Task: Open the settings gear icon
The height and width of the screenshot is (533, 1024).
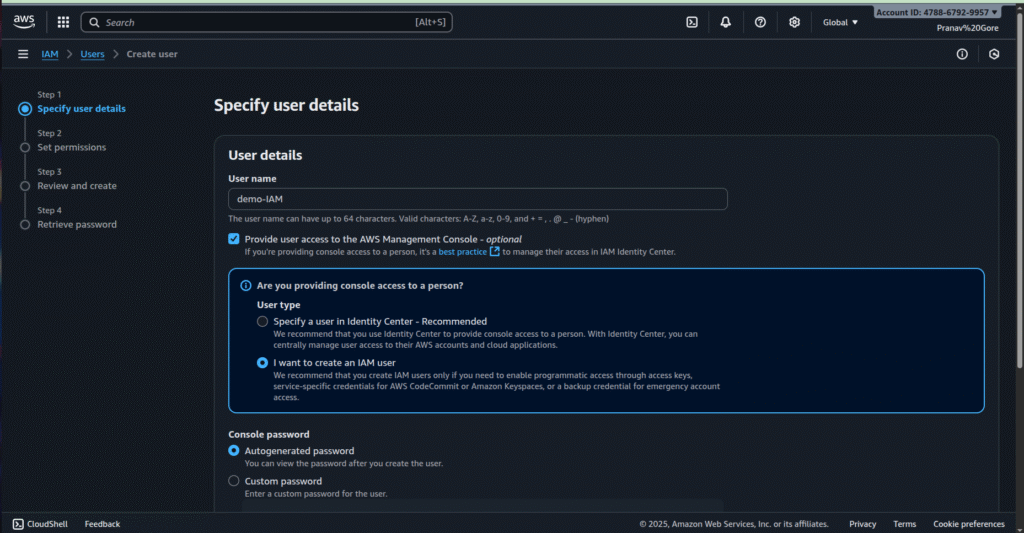Action: click(794, 22)
